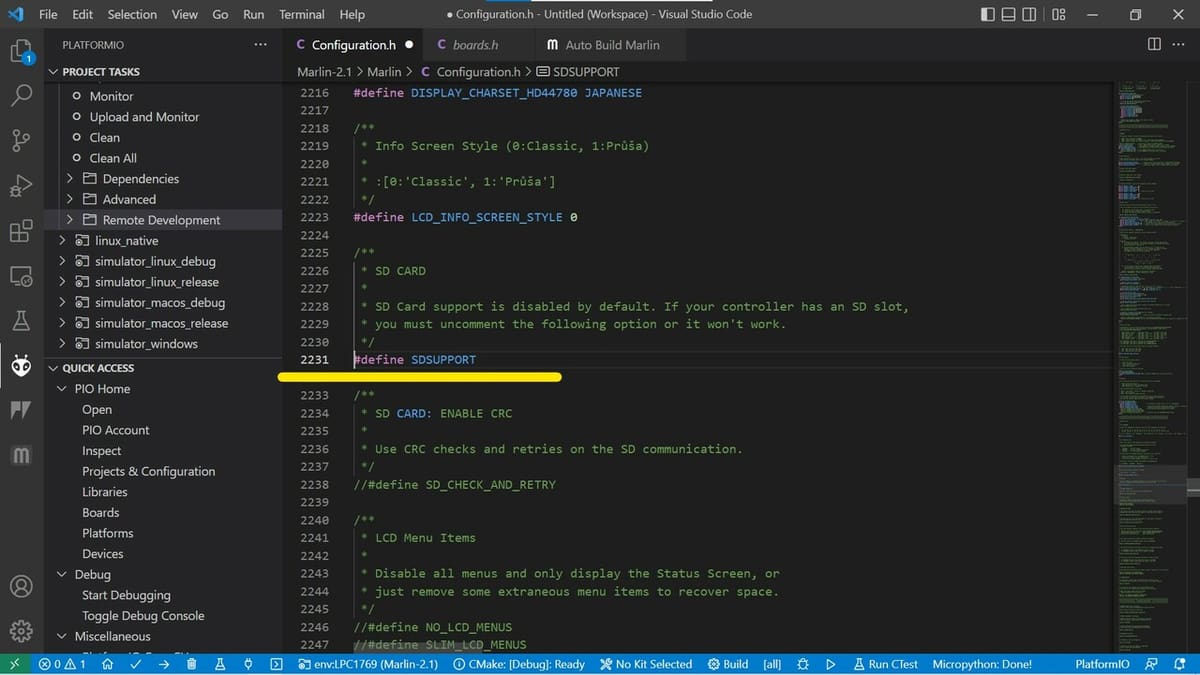Image resolution: width=1200 pixels, height=675 pixels.
Task: Click Projects & Configuration in Quick Access
Action: tap(148, 472)
